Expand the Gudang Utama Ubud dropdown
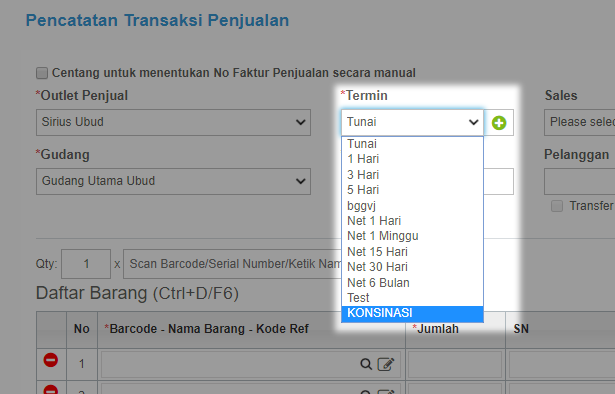Viewport: 615px width, 394px height. pyautogui.click(x=173, y=182)
